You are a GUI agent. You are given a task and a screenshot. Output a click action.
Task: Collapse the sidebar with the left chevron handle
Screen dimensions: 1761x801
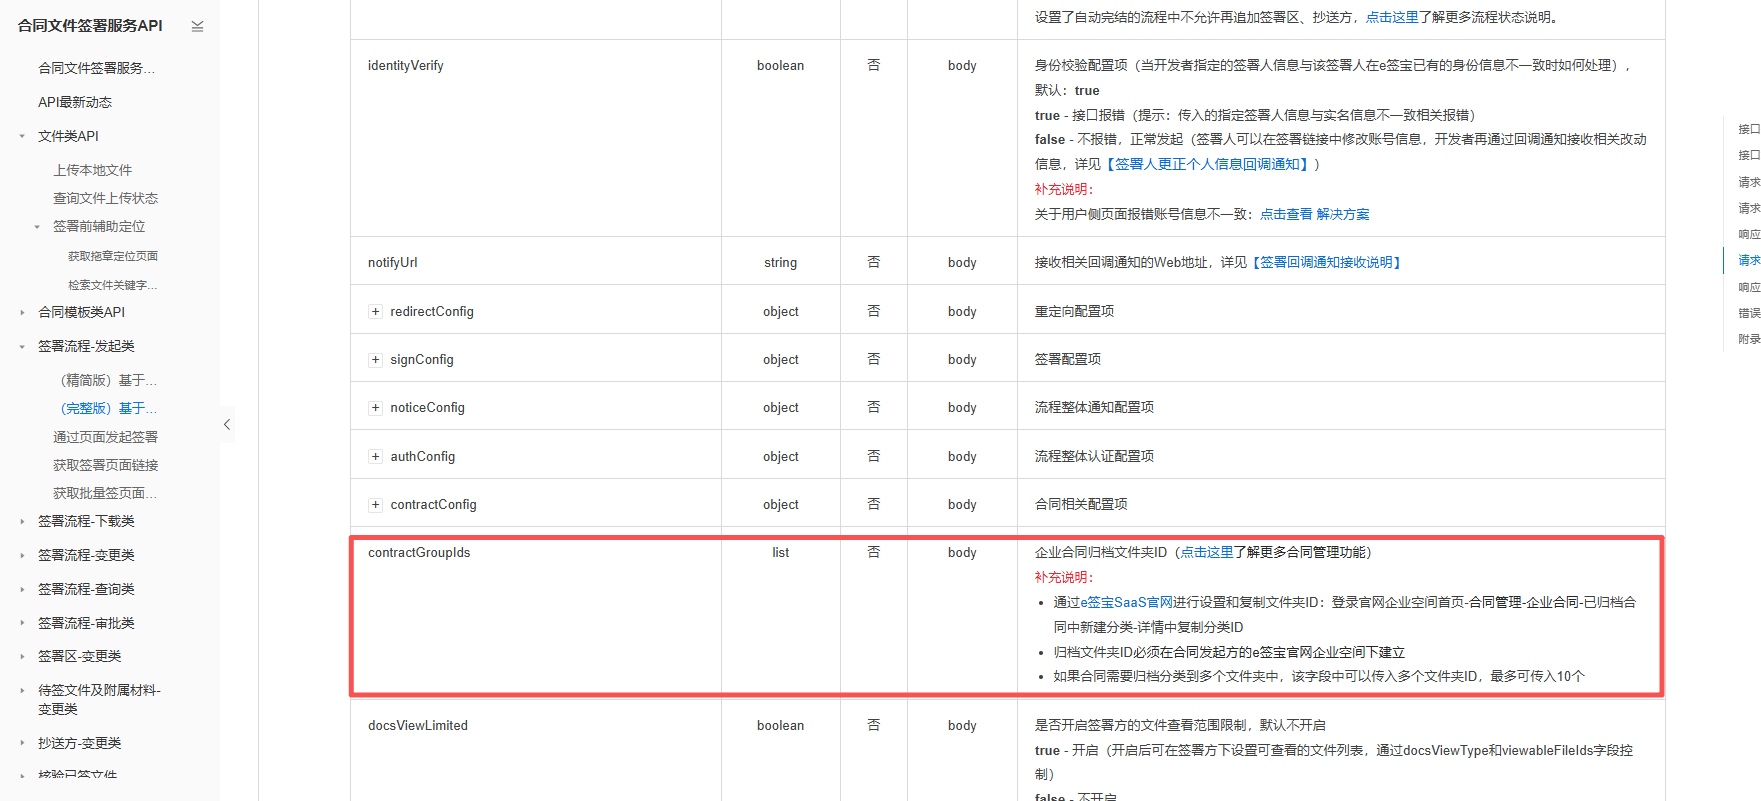tap(227, 425)
